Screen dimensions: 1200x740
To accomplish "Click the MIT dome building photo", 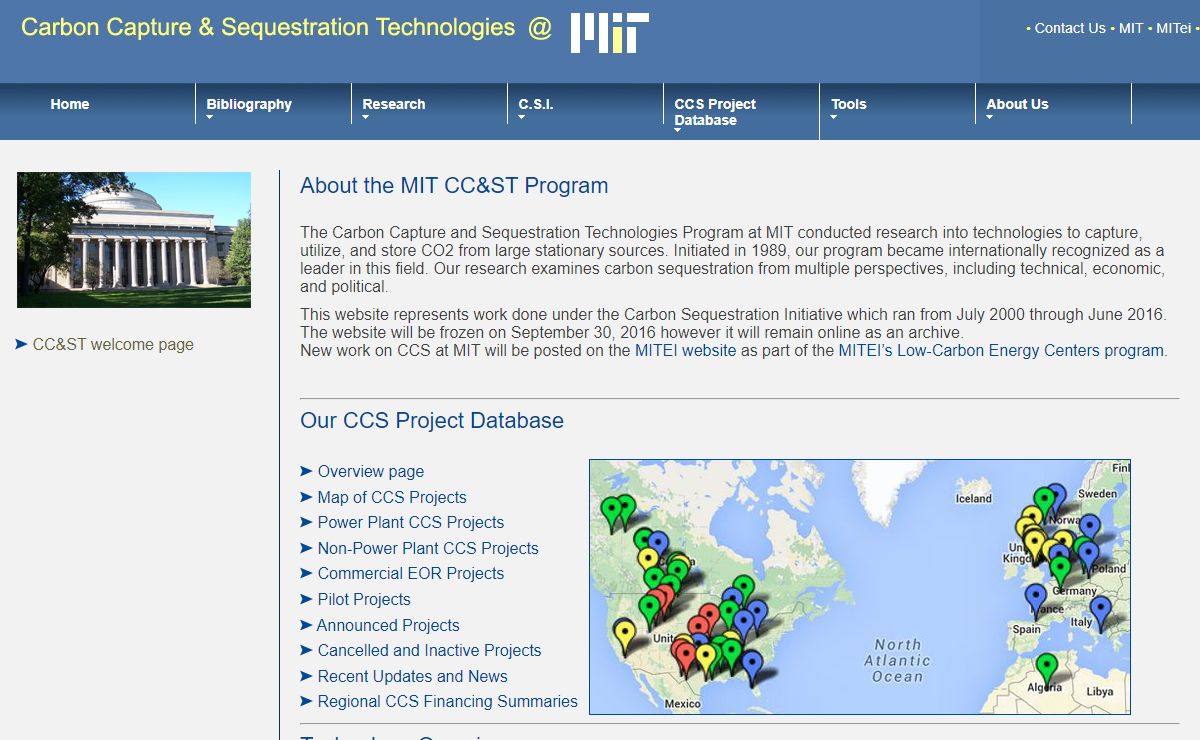I will [134, 240].
